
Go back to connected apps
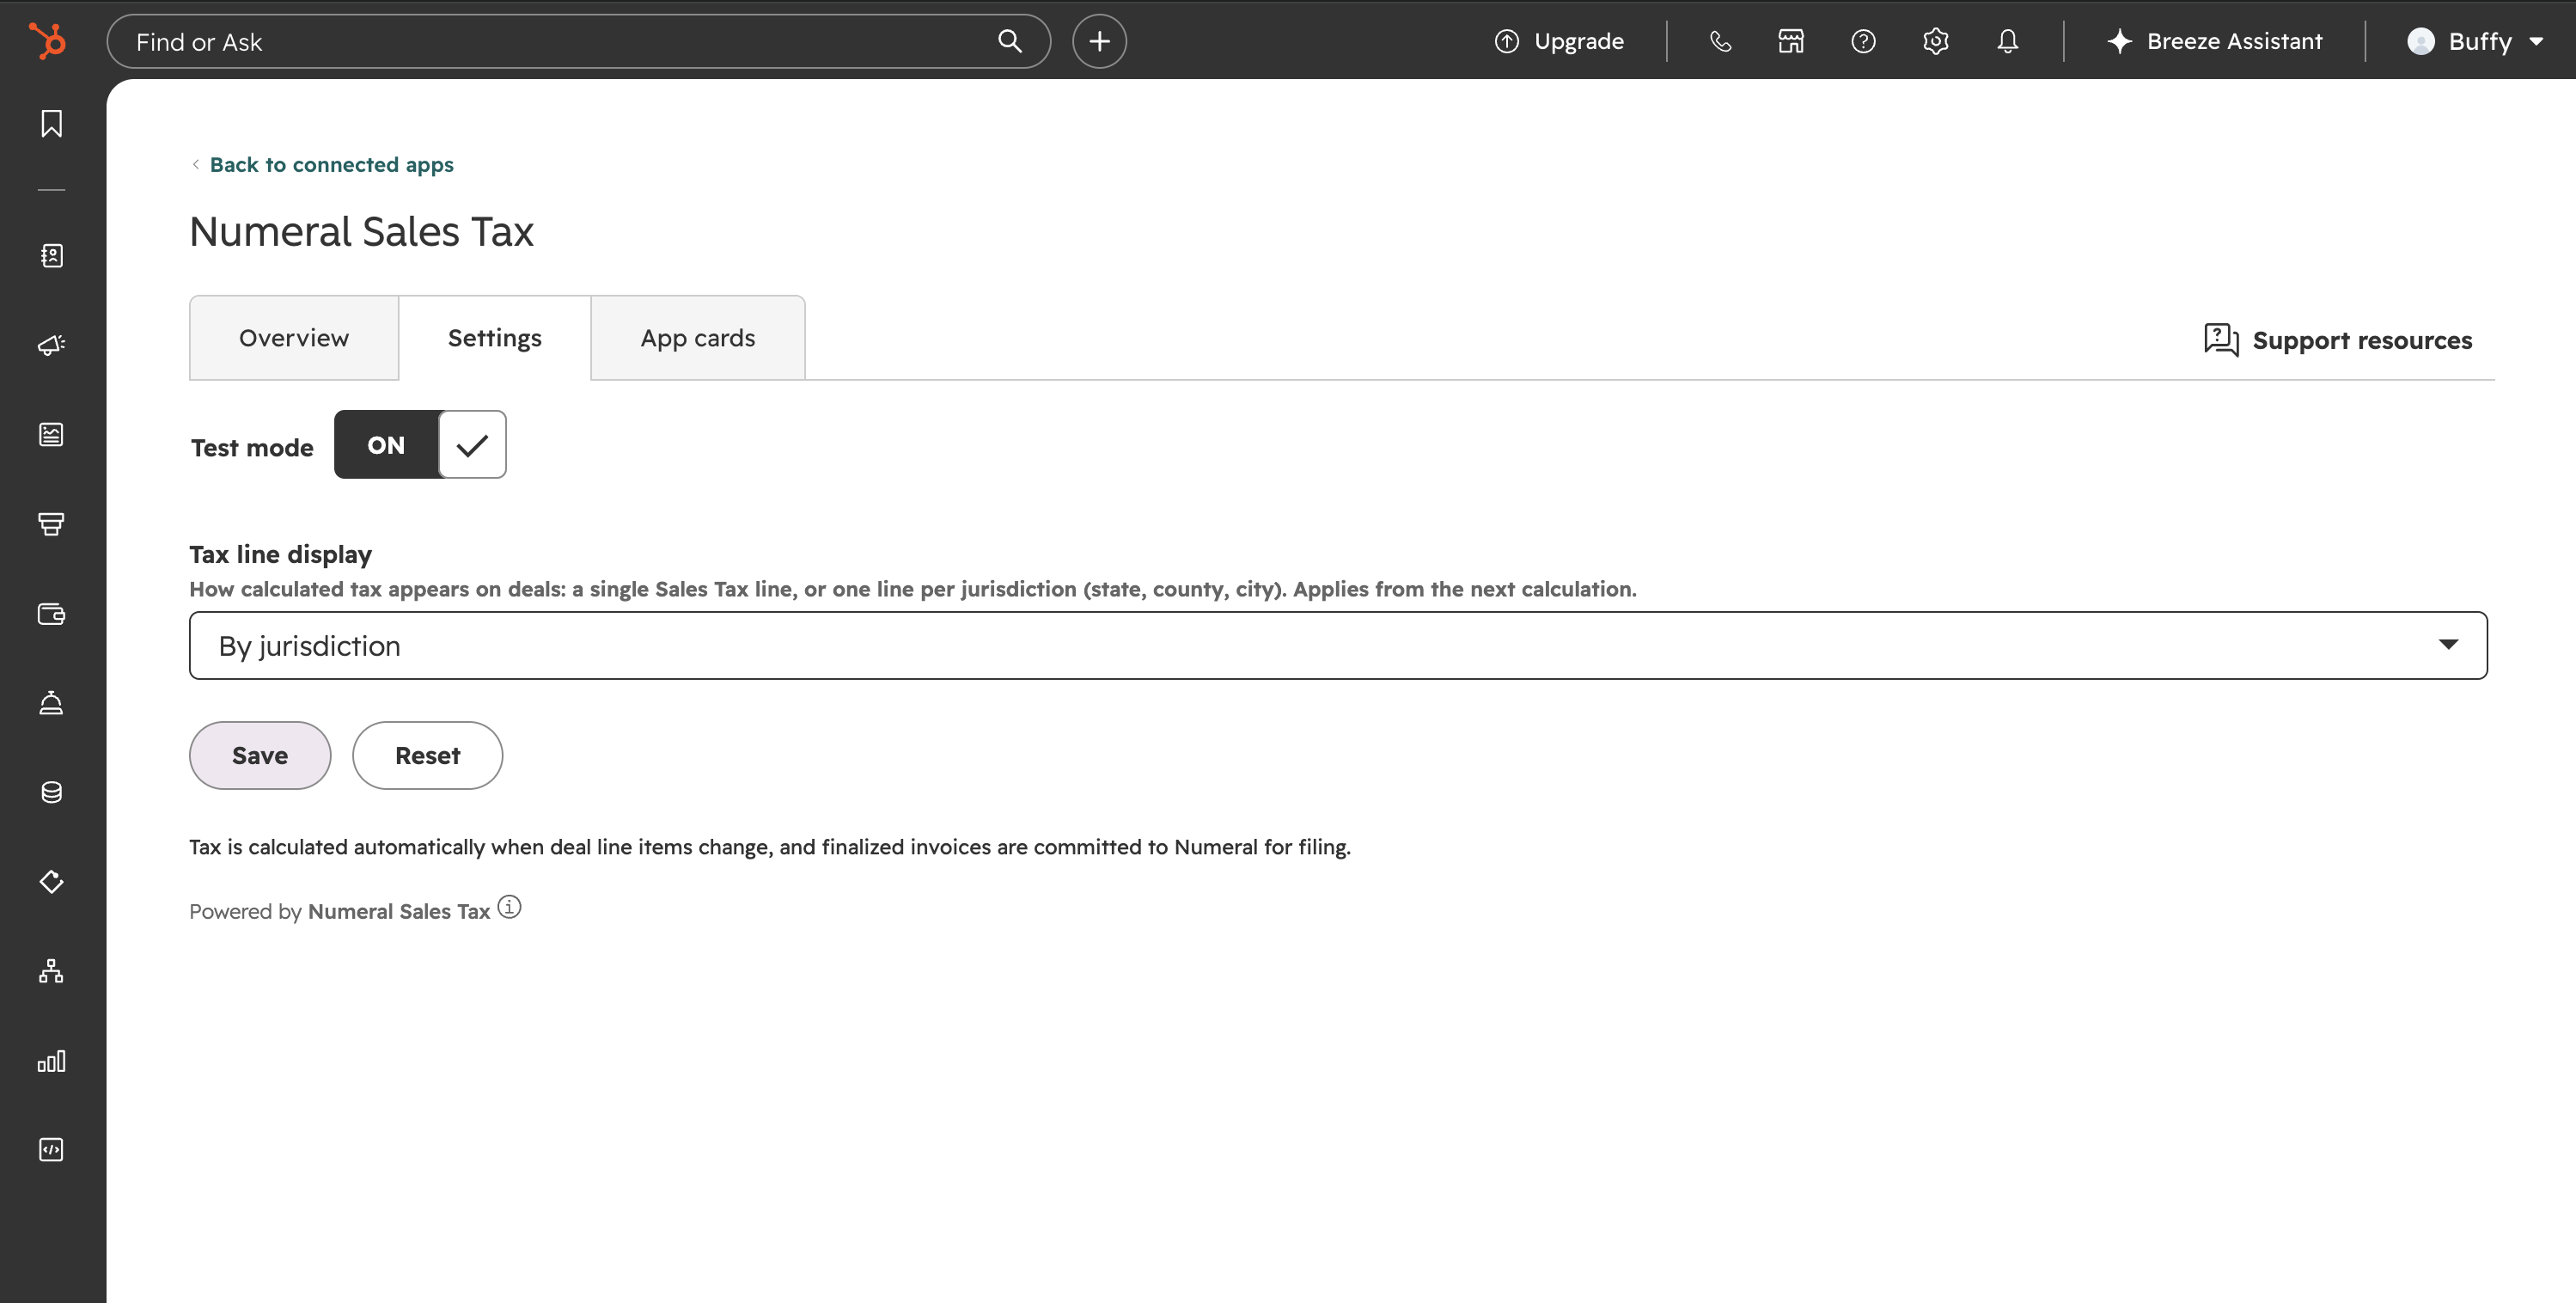tap(331, 164)
